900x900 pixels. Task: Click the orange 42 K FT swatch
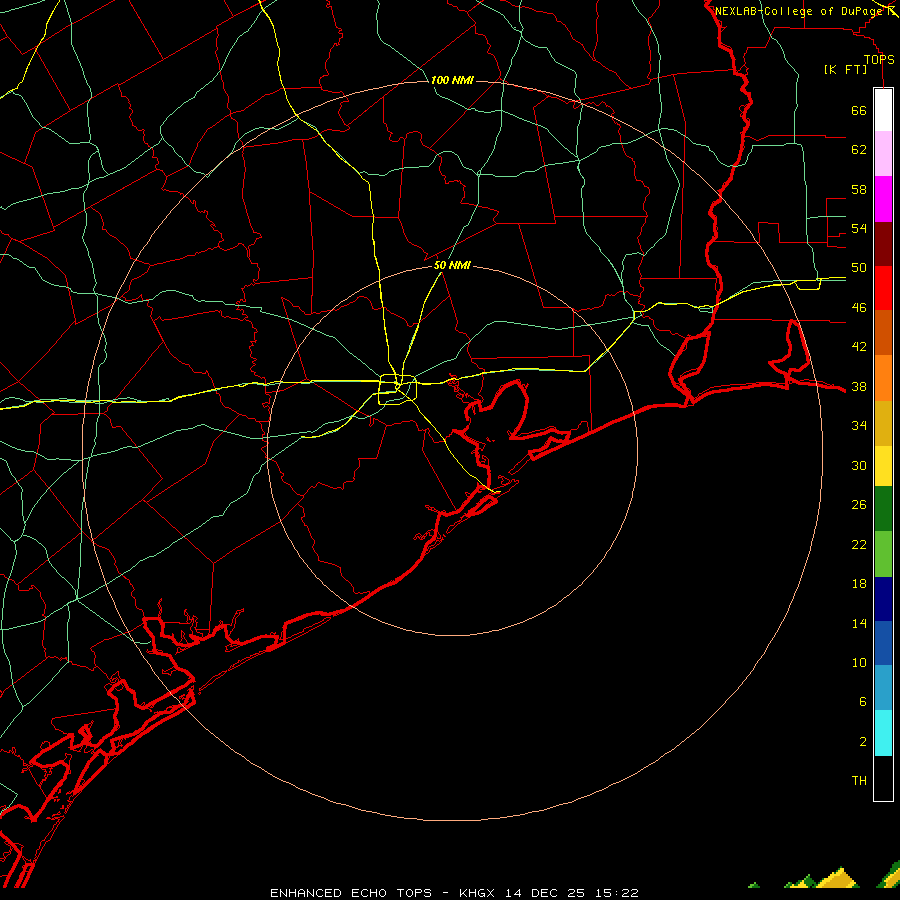coord(883,378)
